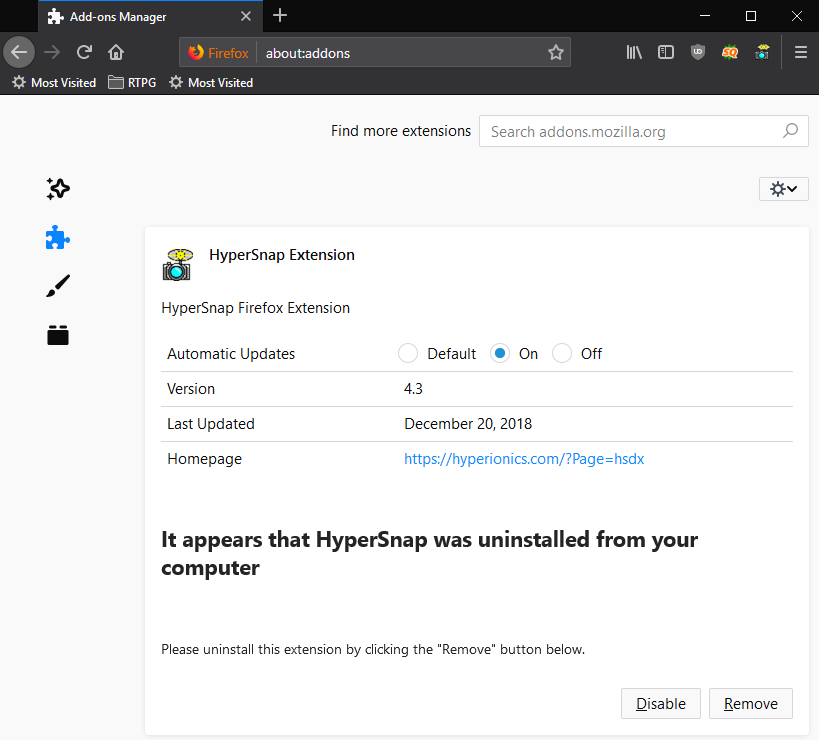Image resolution: width=819 pixels, height=740 pixels.
Task: Open the Firefox home page
Action: tap(116, 52)
